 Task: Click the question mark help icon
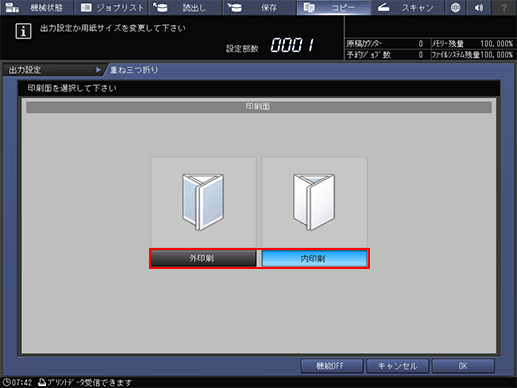pos(504,7)
